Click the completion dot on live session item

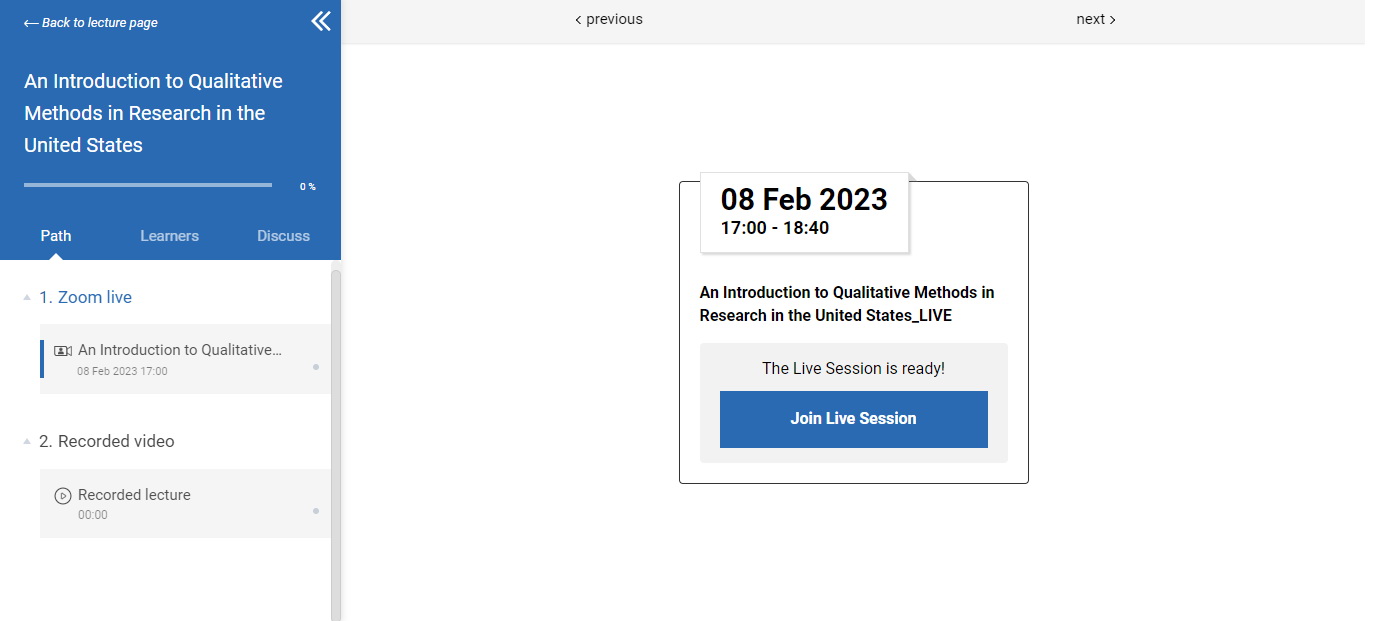[316, 367]
